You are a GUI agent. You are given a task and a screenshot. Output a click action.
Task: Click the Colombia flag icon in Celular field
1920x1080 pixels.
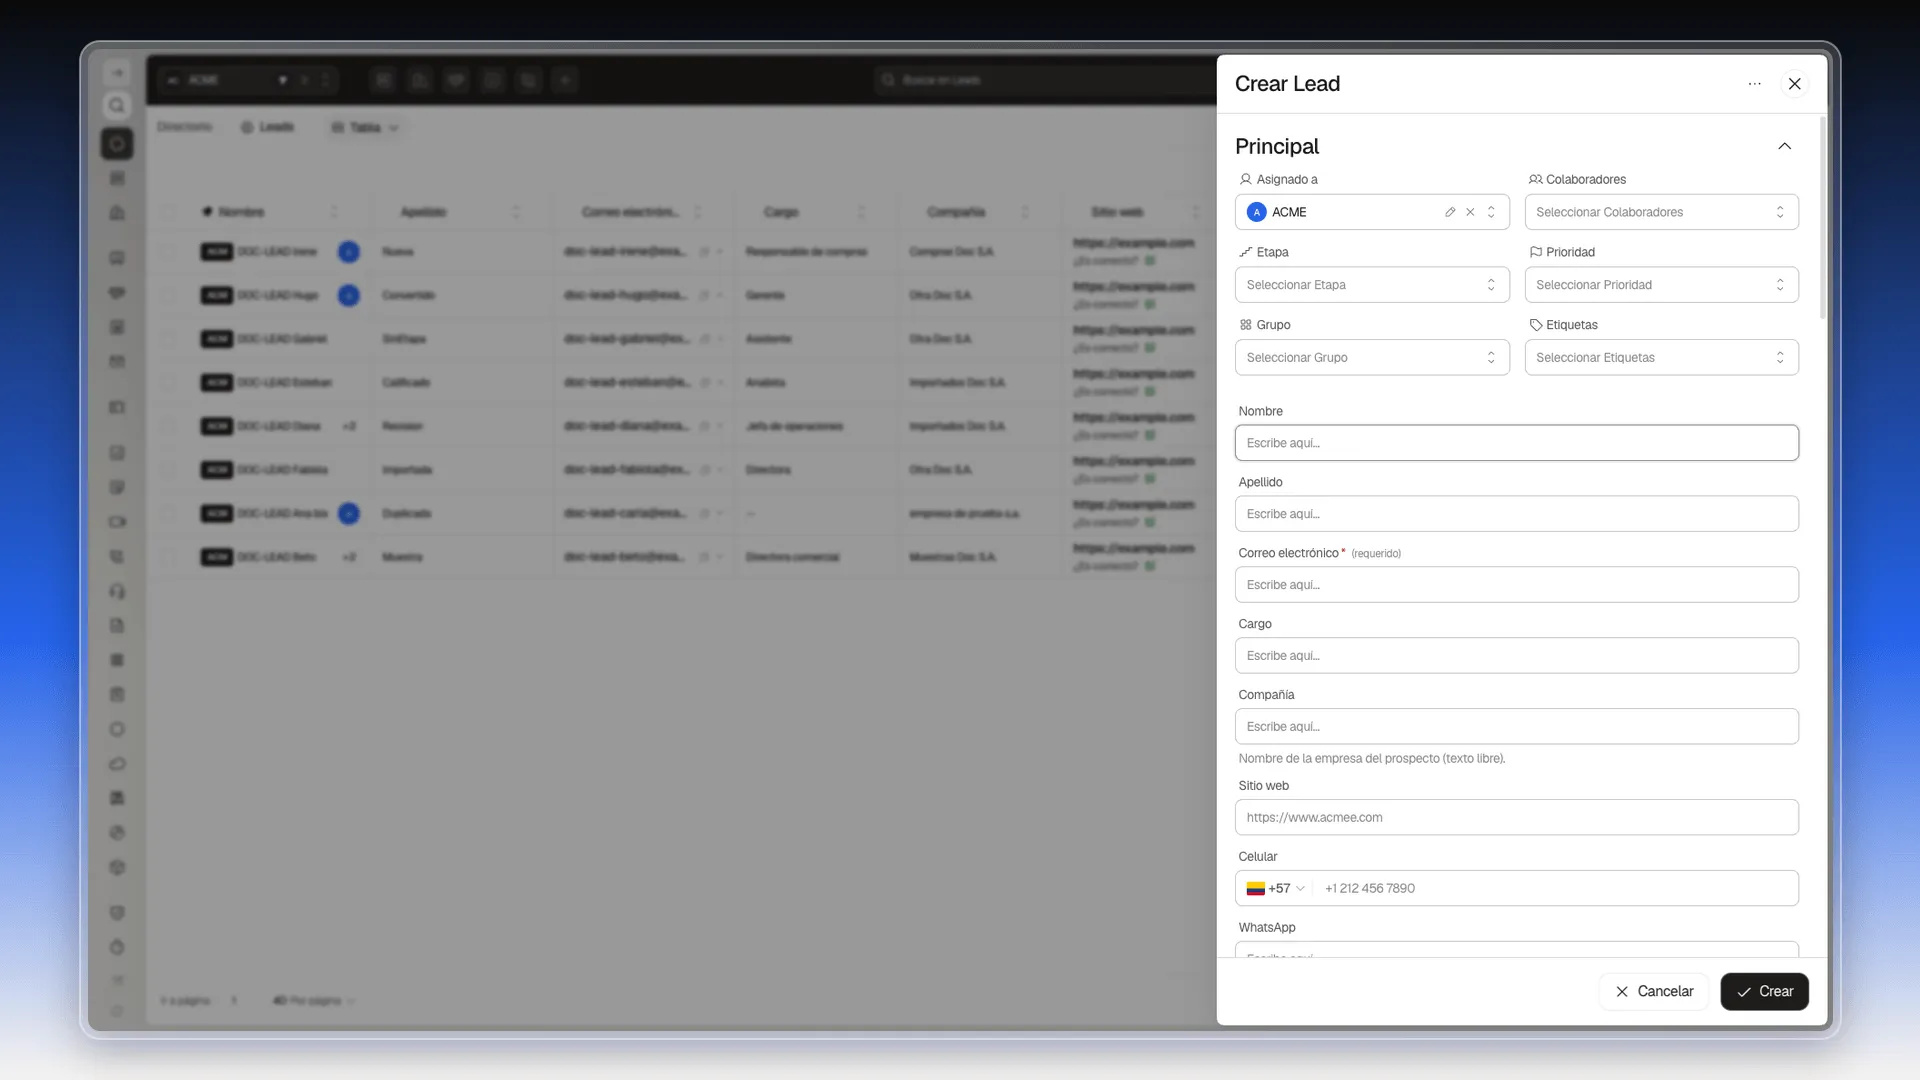pos(1256,889)
